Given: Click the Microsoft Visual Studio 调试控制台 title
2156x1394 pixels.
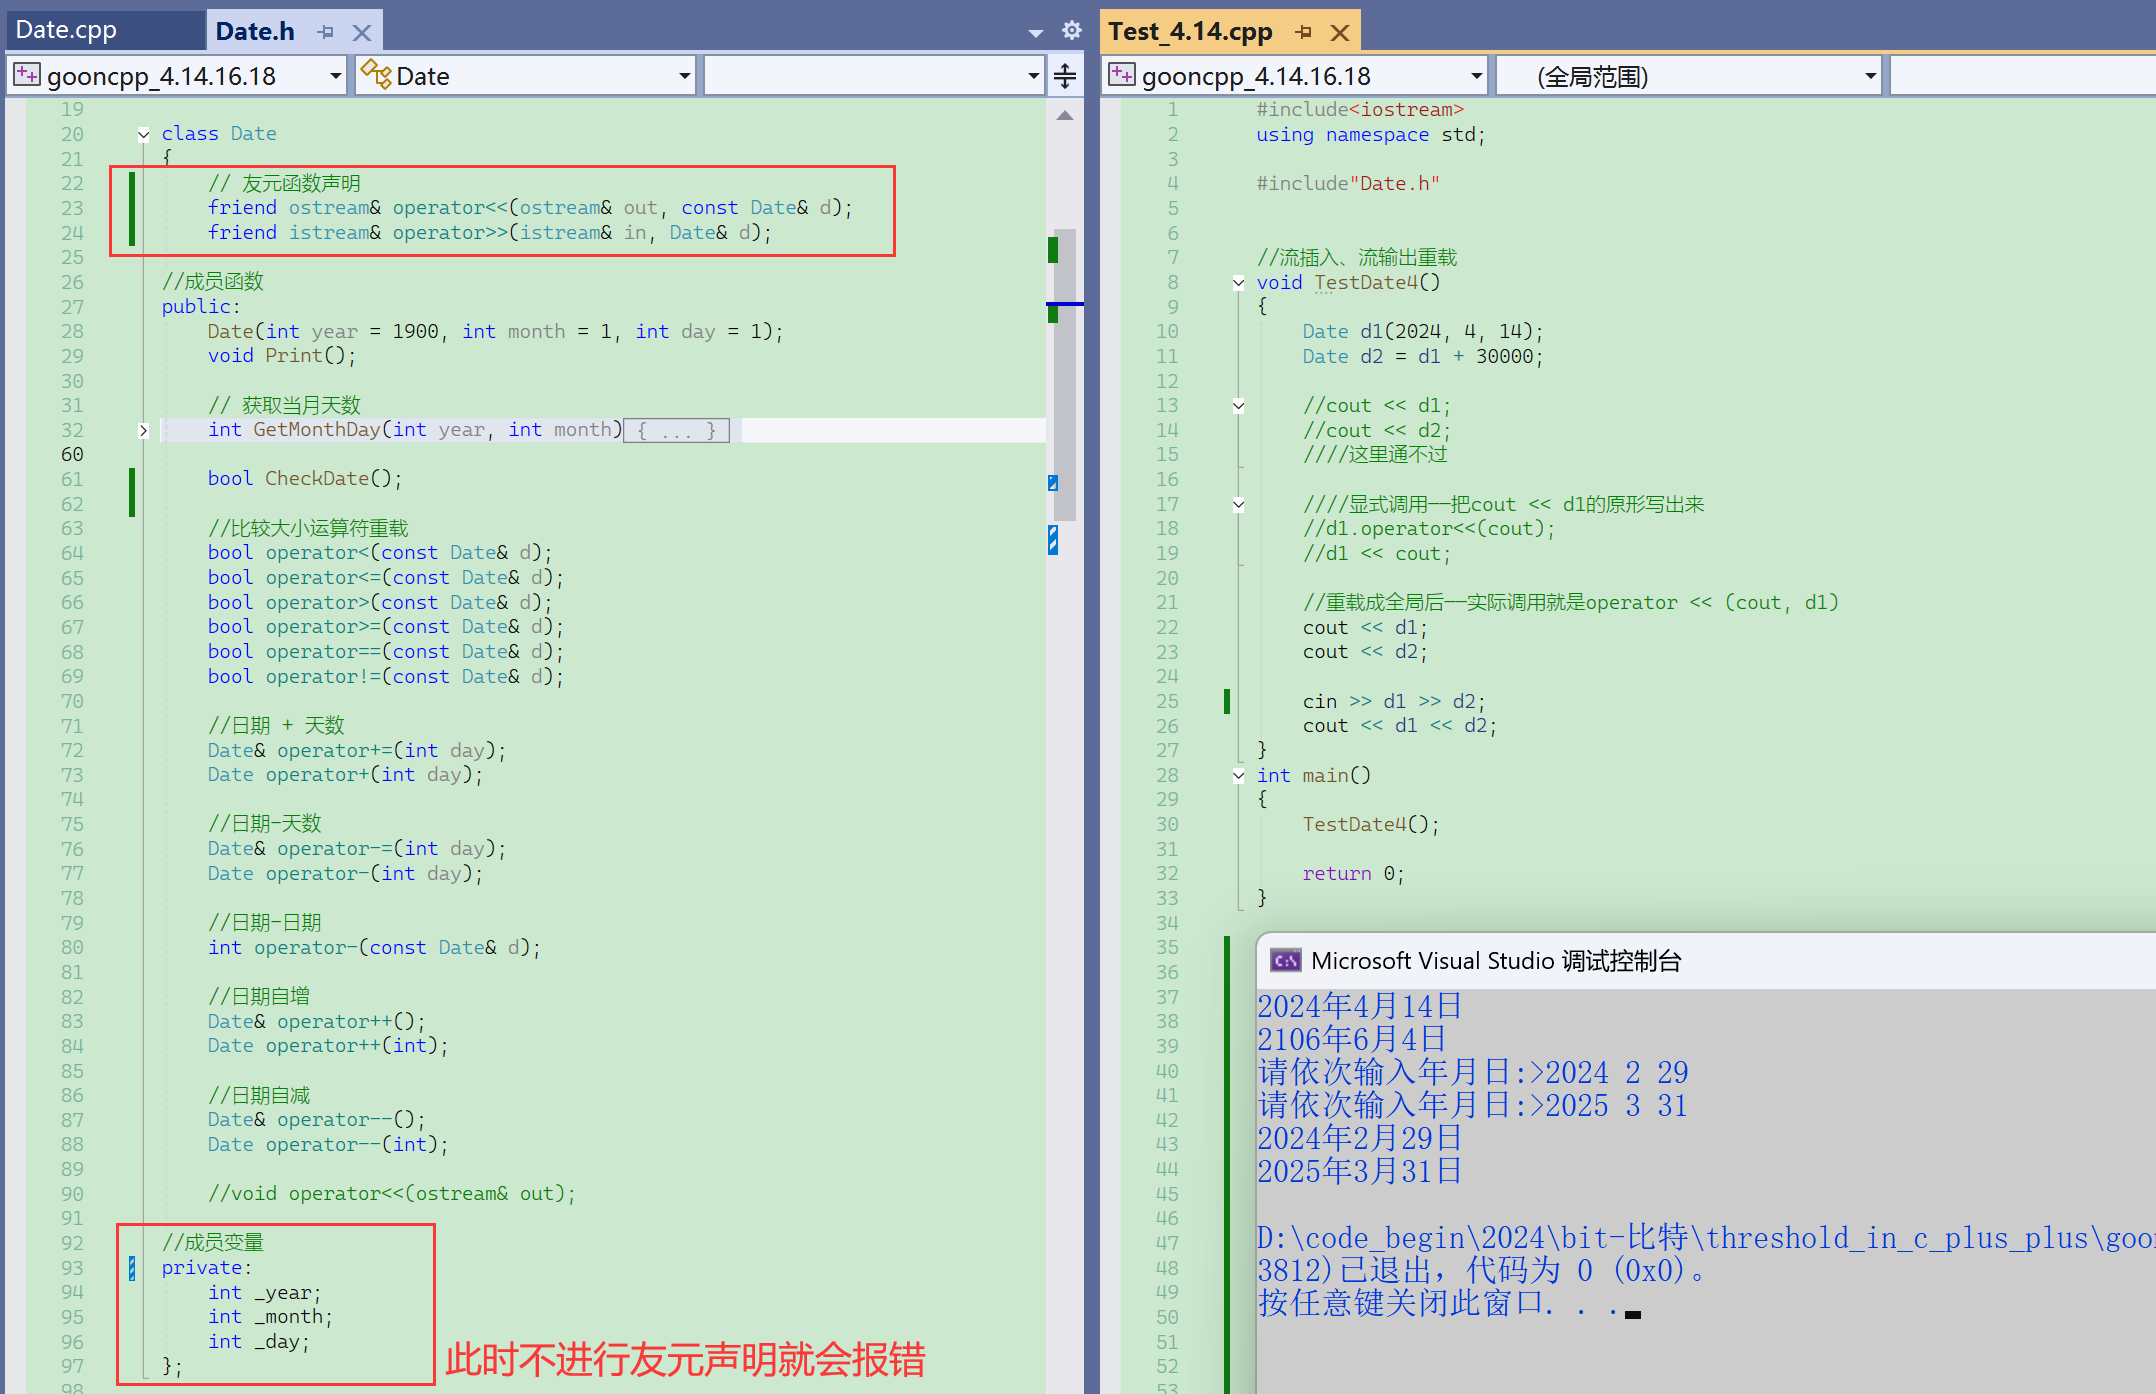Looking at the screenshot, I should tap(1496, 961).
